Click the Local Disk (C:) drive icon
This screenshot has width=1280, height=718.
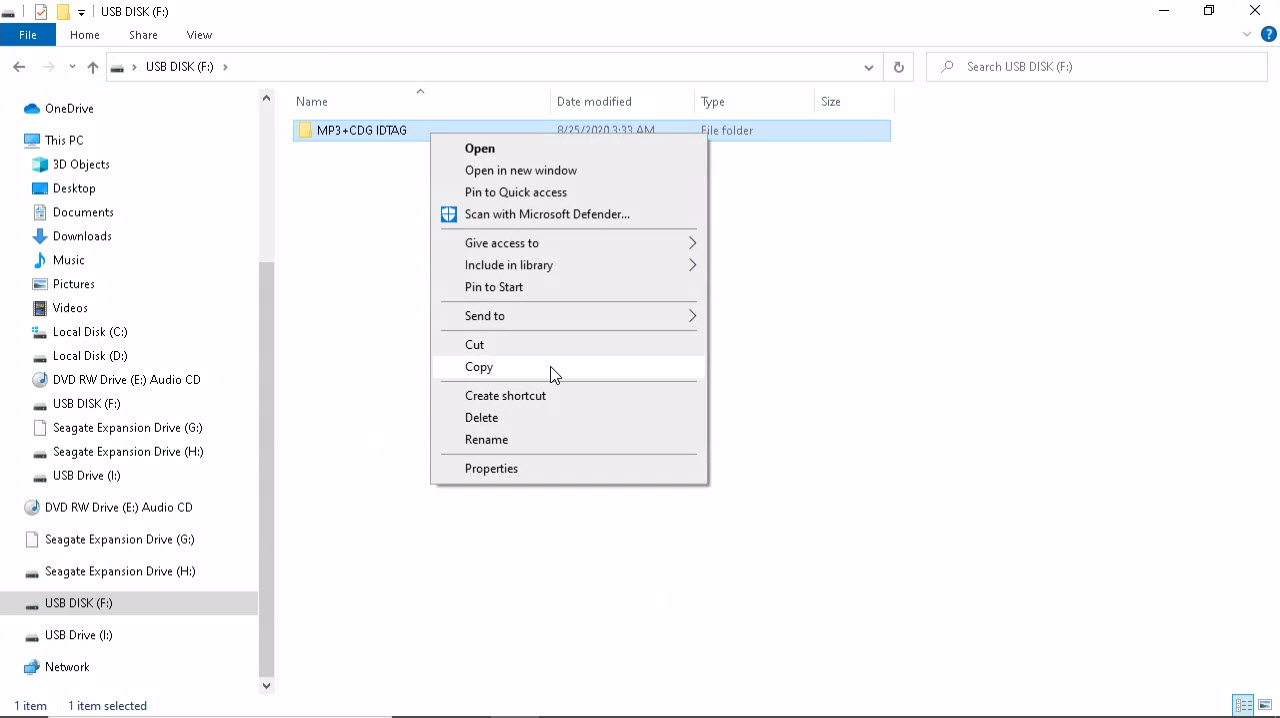40,332
